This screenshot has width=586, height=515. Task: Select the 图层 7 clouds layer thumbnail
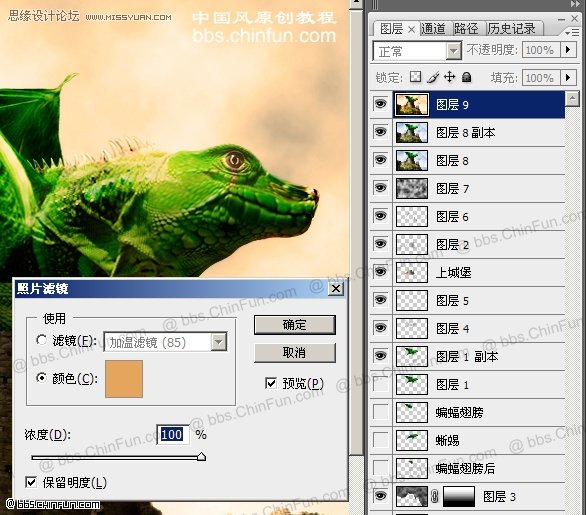[x=411, y=188]
